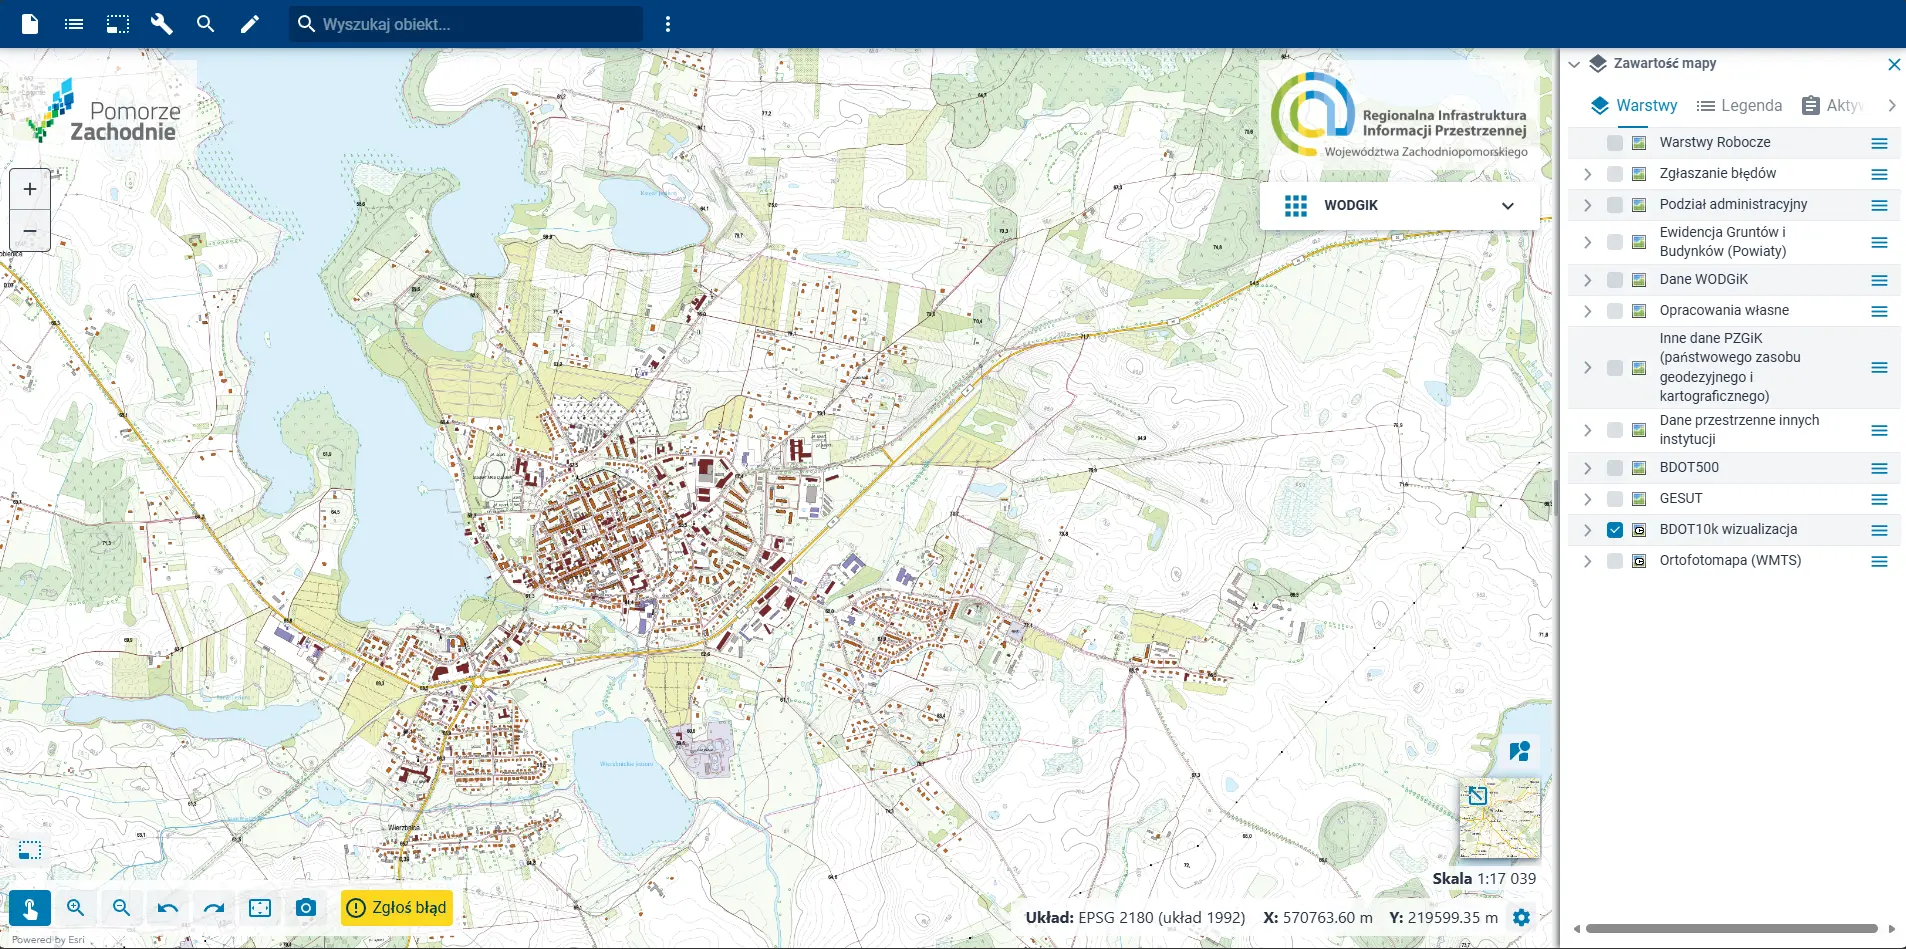Select the Warstwy tab
The image size is (1906, 949).
tap(1634, 105)
